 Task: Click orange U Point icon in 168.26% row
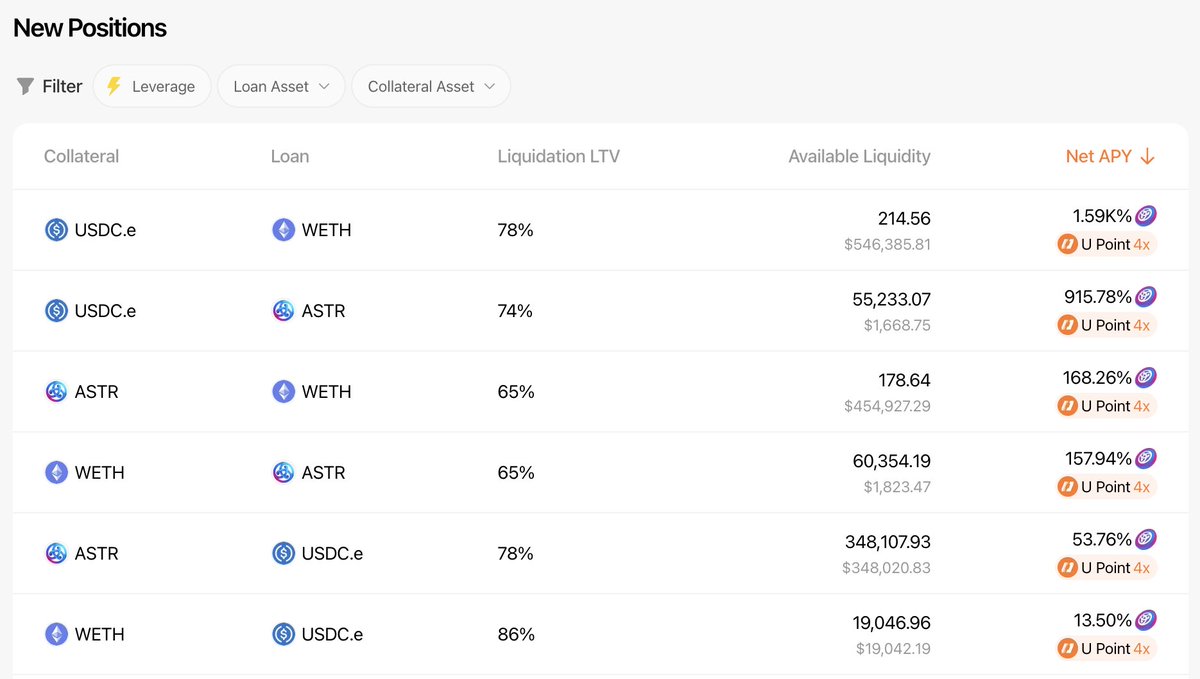click(1068, 406)
